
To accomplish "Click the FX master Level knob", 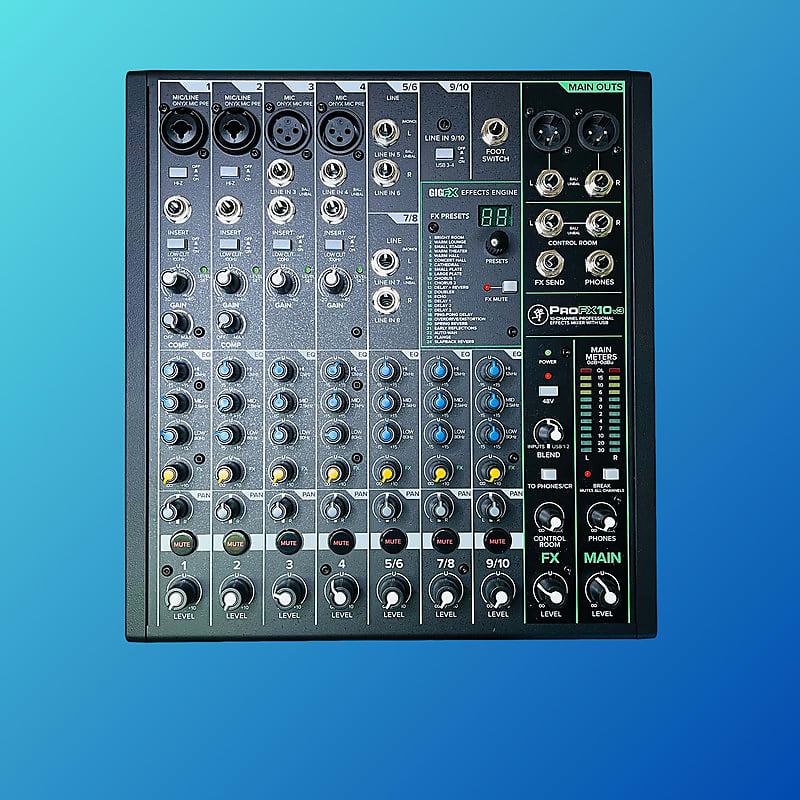I will [550, 591].
